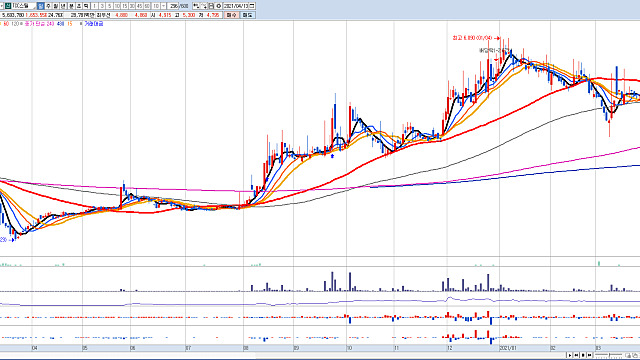Click the second chart tool icon with arrow
The image size is (640, 360).
coord(204,6)
